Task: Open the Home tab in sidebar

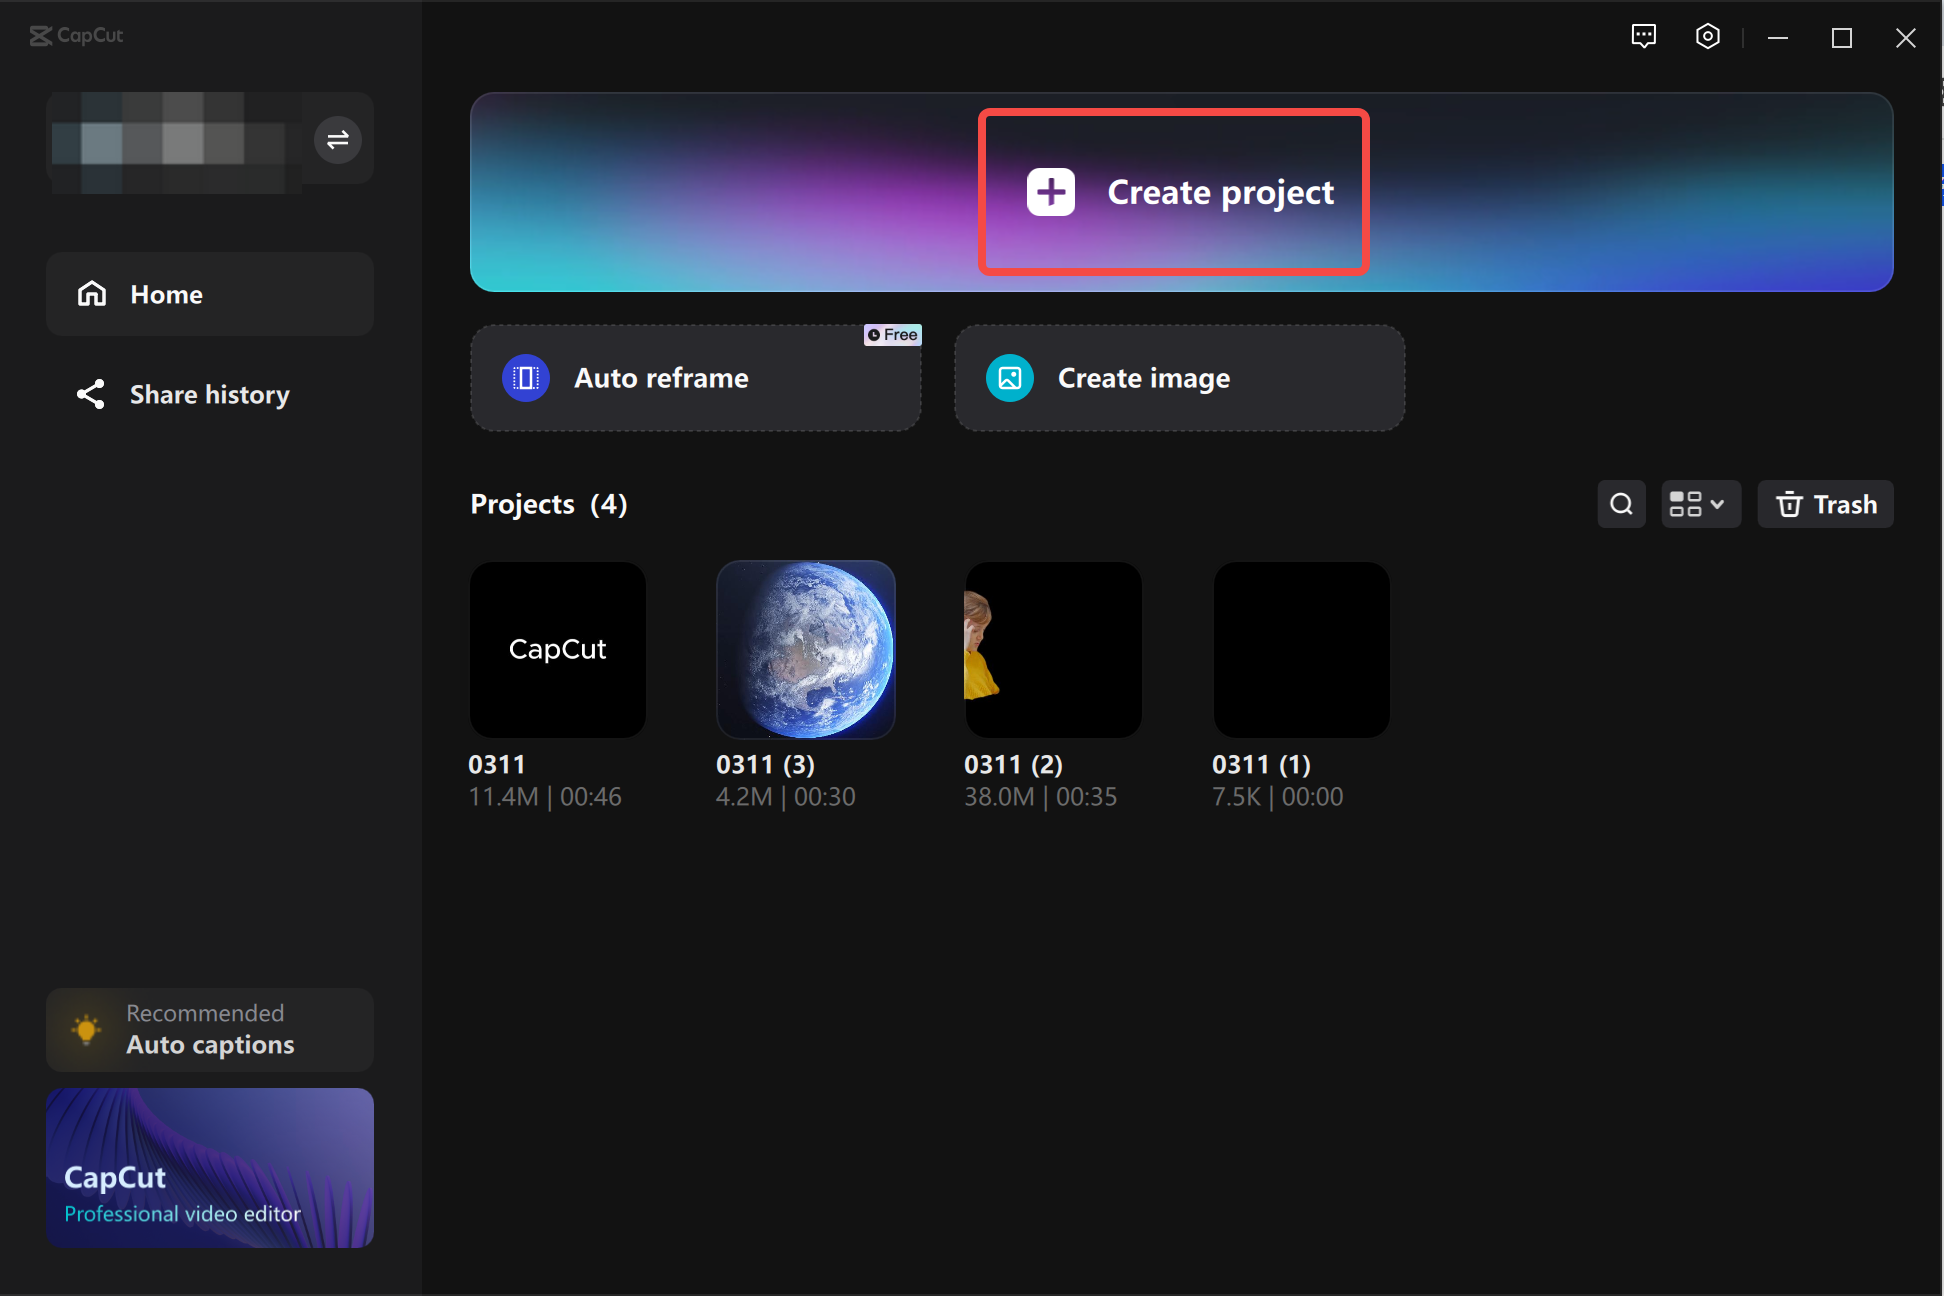Action: [x=210, y=294]
